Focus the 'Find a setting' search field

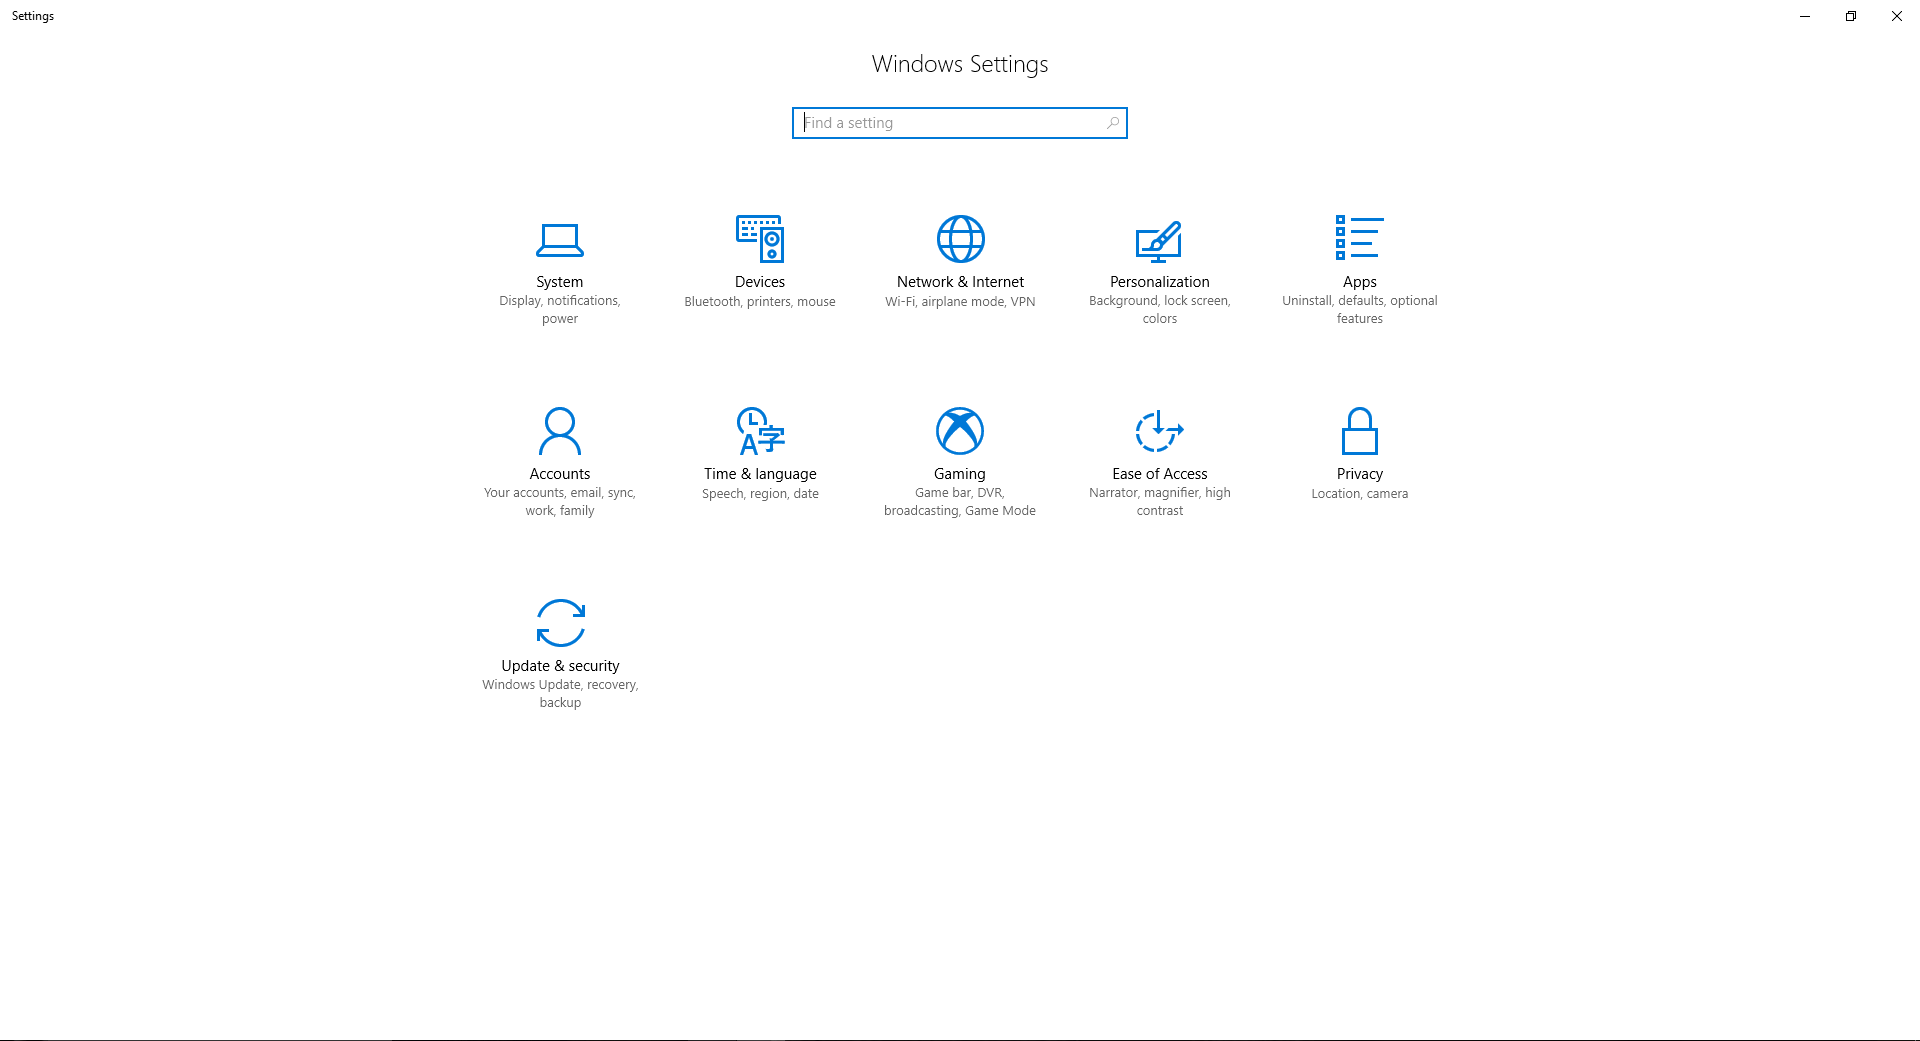click(x=960, y=123)
